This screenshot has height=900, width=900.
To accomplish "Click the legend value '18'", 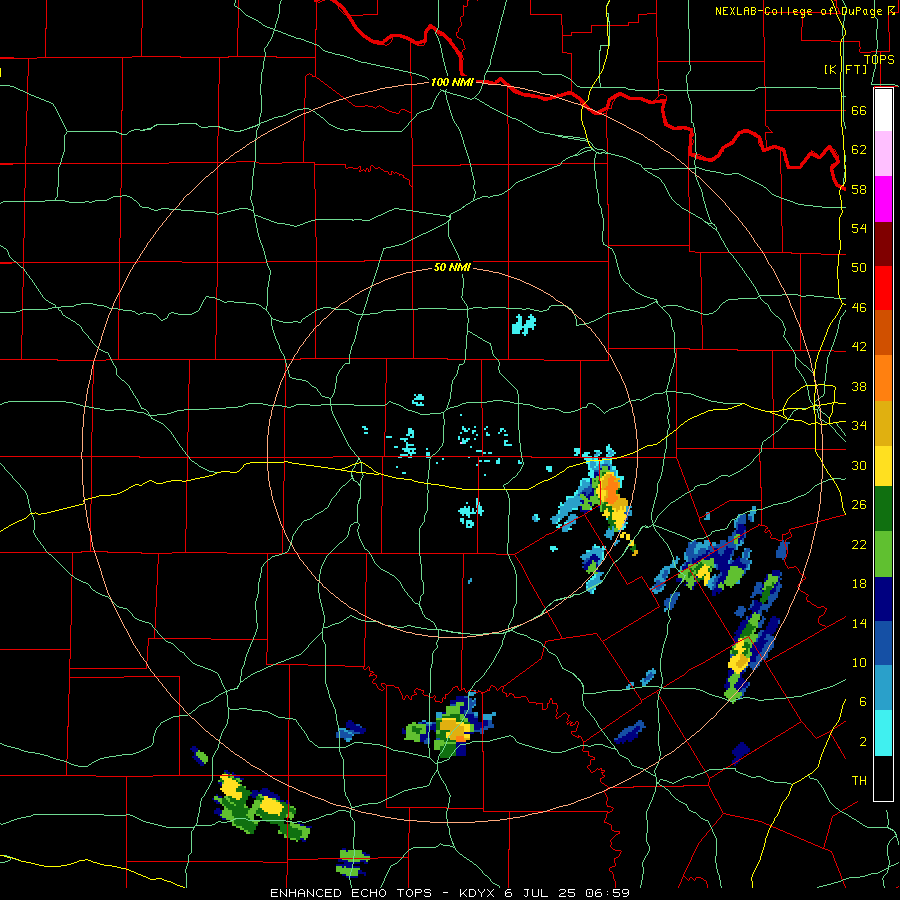I will point(859,583).
